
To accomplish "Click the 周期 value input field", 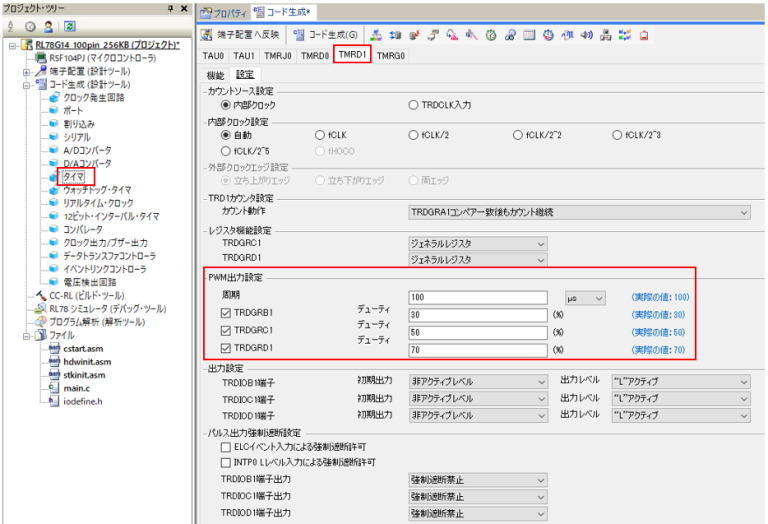I will [x=477, y=298].
